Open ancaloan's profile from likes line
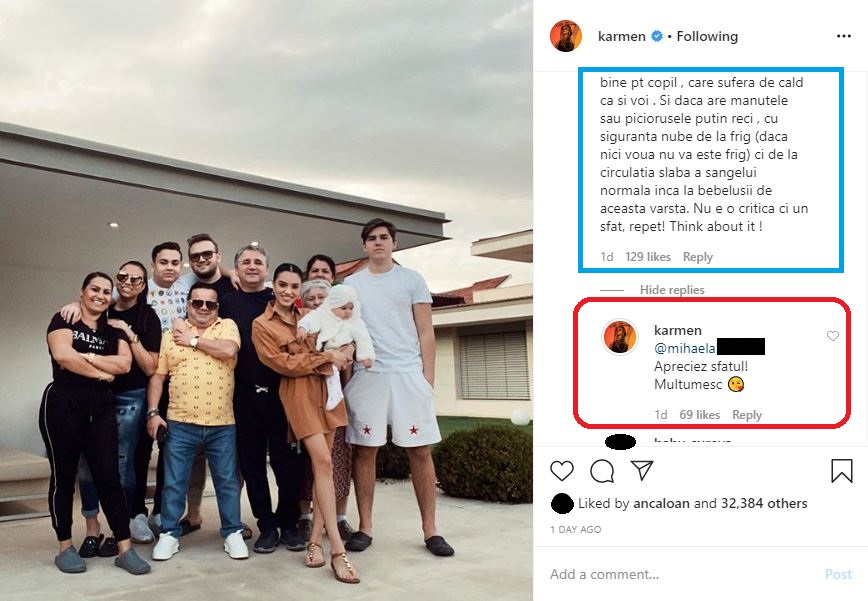Screen dimensions: 868x601 [661, 503]
